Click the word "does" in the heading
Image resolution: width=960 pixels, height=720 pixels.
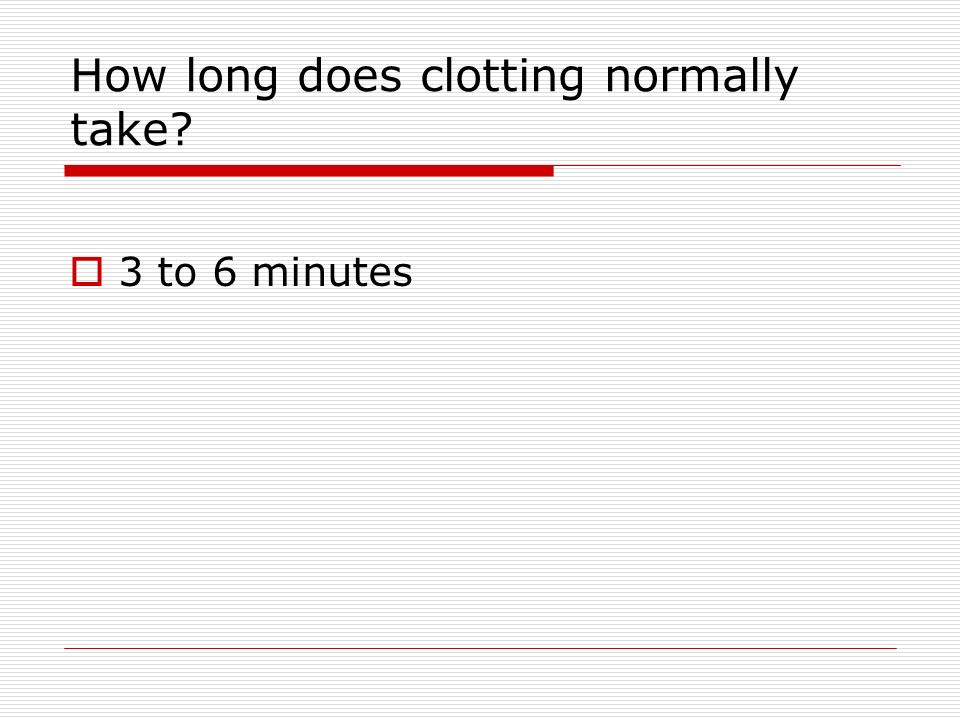click(350, 75)
